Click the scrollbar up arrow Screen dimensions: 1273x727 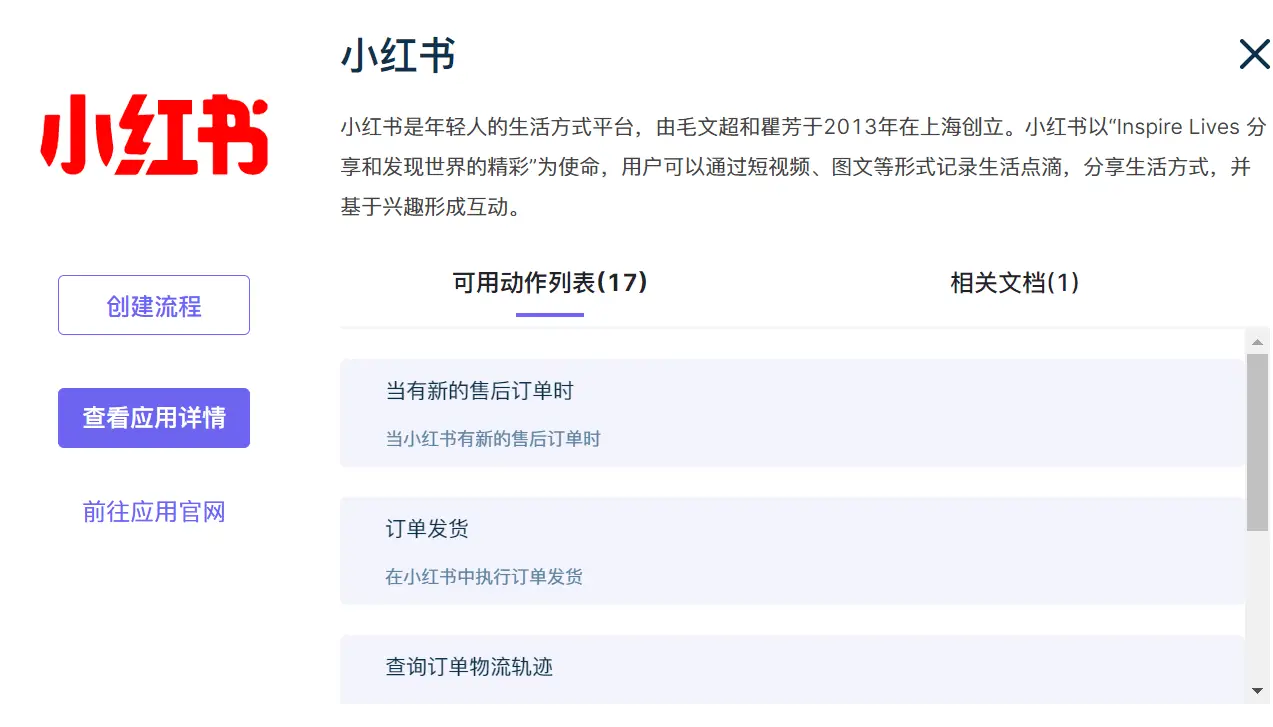[x=1257, y=342]
